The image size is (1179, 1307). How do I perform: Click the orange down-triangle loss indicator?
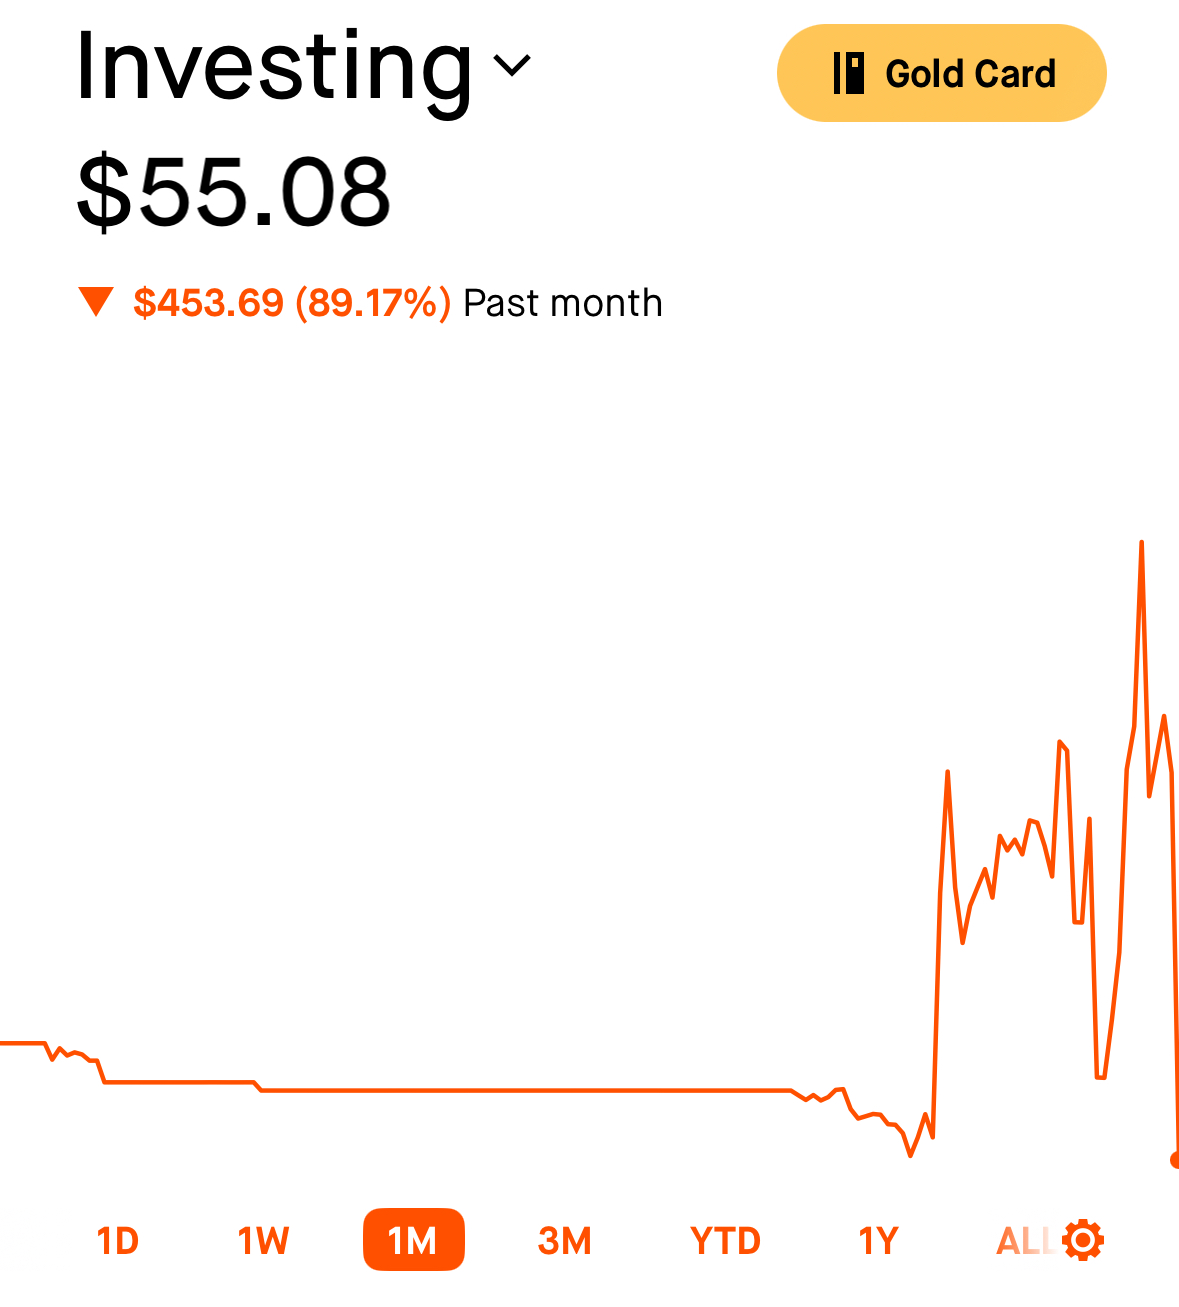point(96,302)
